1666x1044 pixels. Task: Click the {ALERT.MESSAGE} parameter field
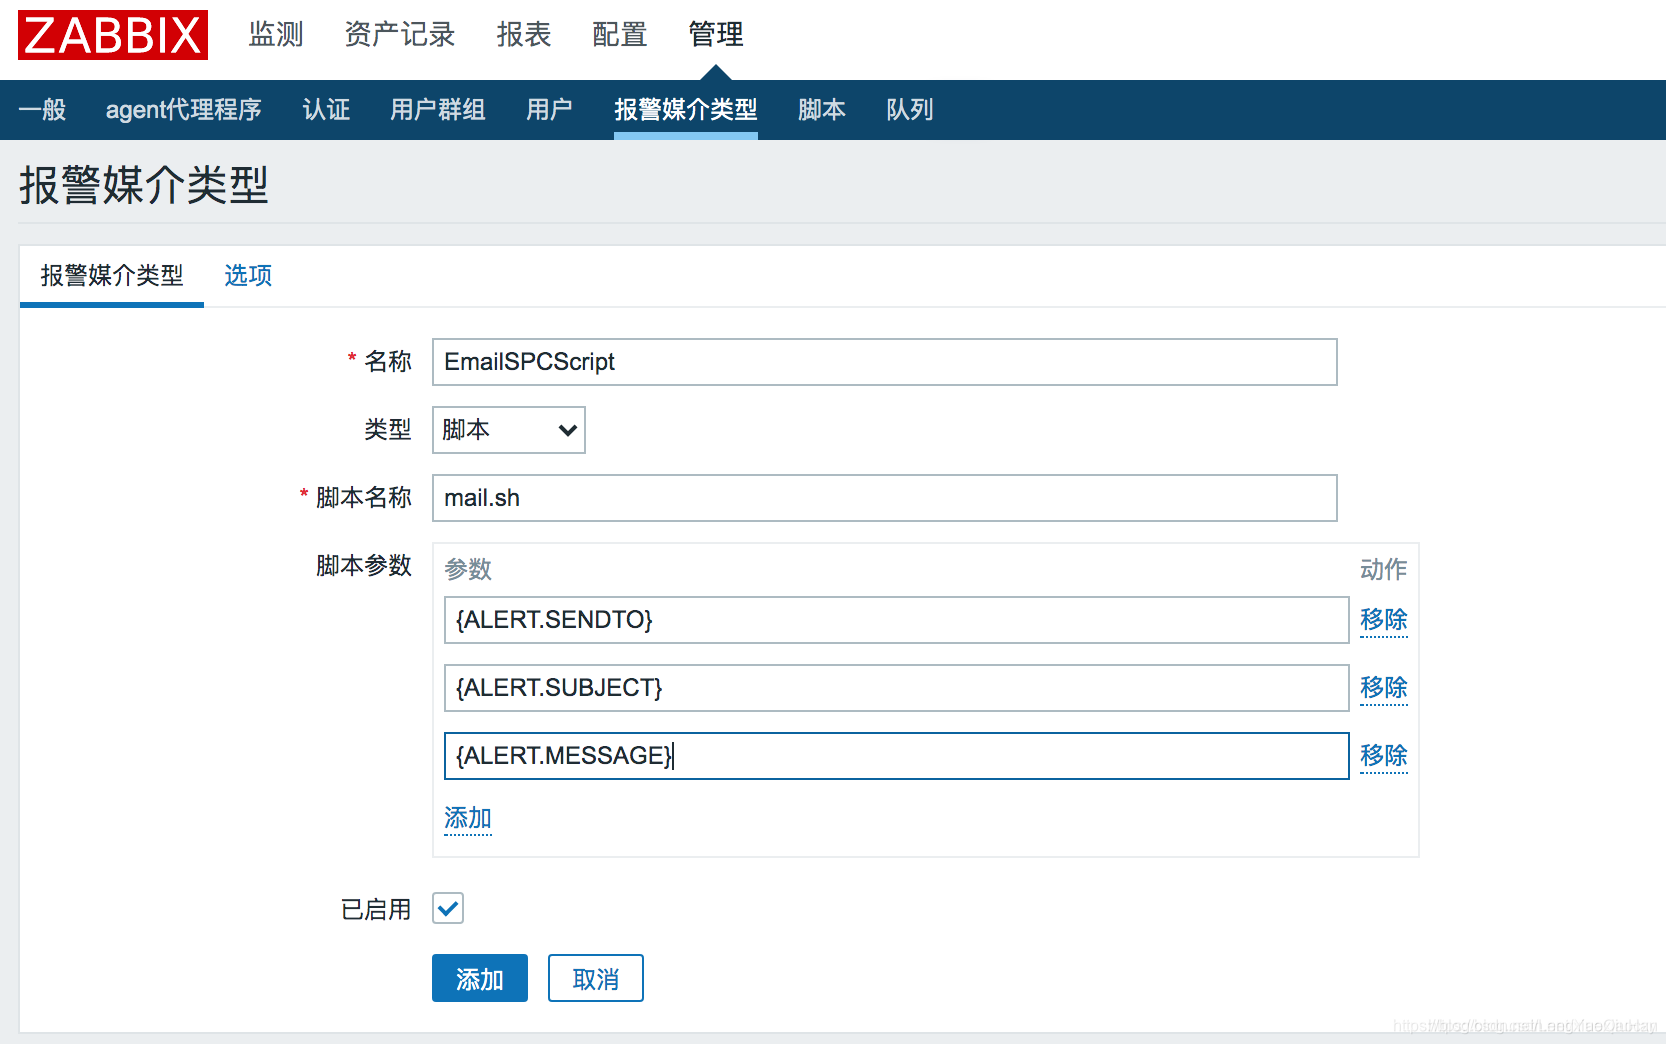(x=896, y=756)
